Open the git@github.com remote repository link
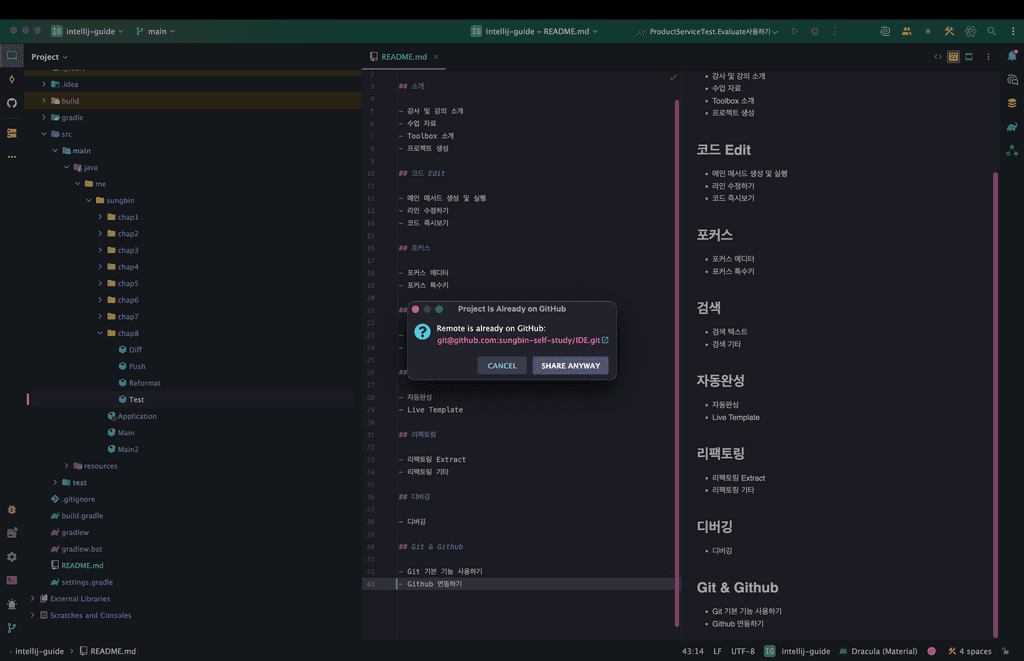Screen dimensions: 1024x661 [522, 340]
